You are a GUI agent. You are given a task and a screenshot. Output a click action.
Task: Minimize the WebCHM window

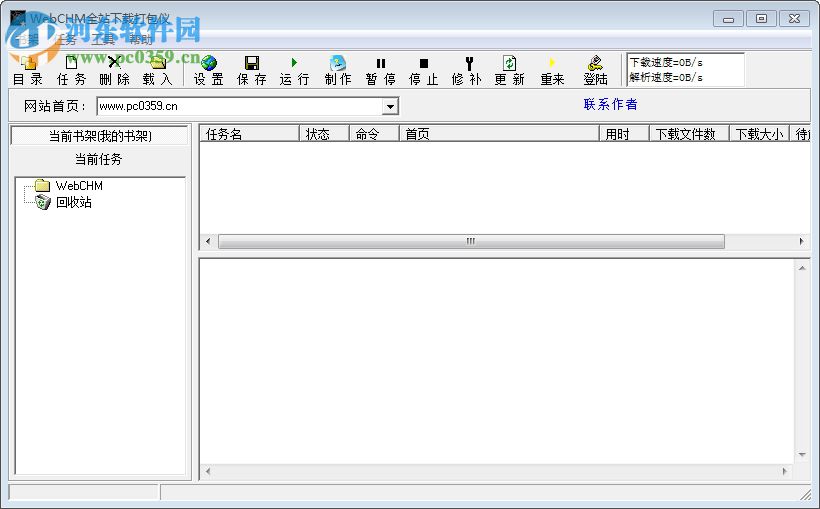728,19
